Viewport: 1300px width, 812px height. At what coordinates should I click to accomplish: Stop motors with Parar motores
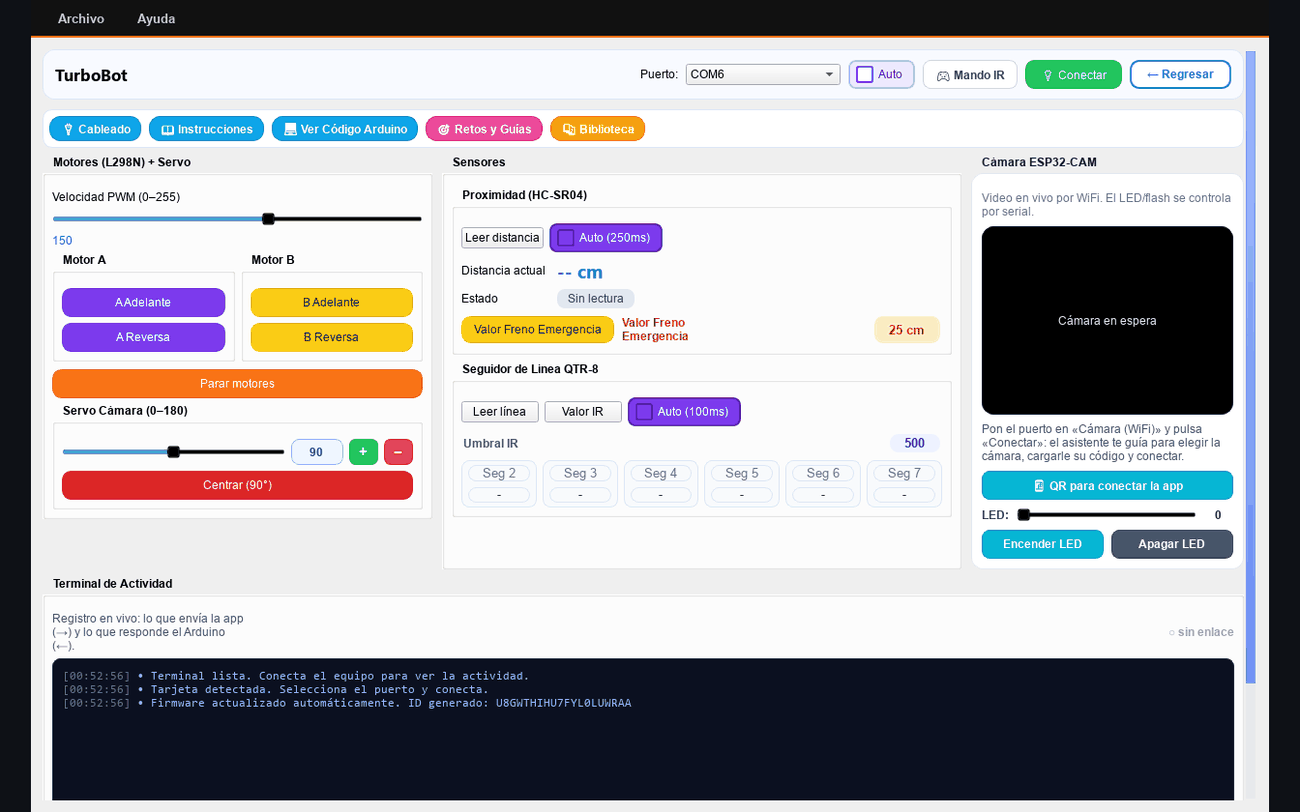(x=237, y=384)
